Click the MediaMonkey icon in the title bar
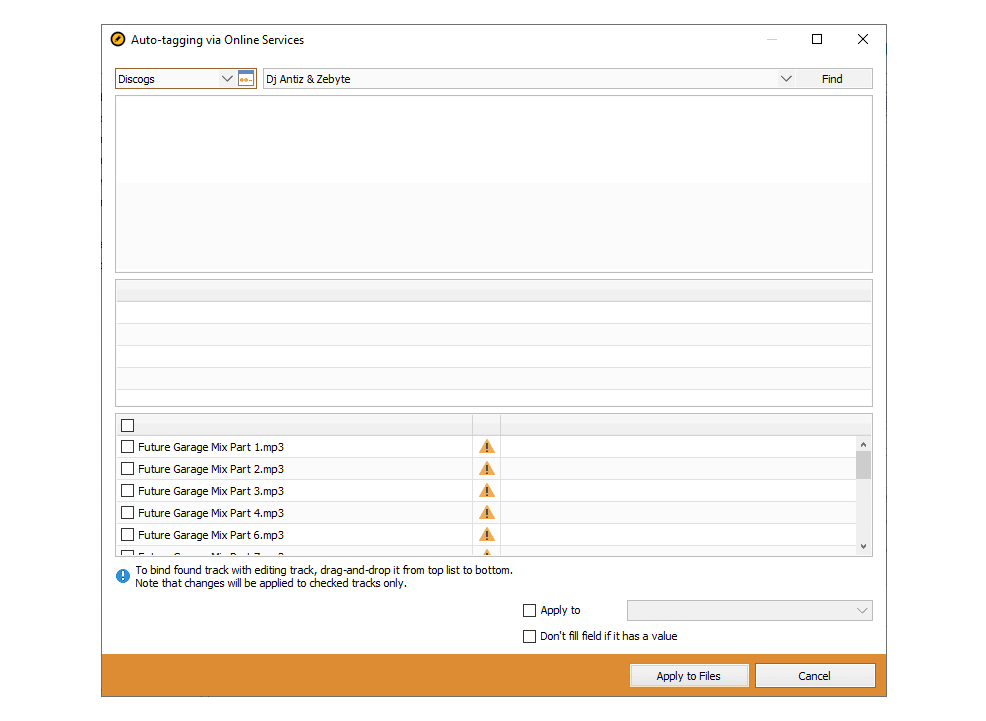This screenshot has width=986, height=721. point(118,39)
